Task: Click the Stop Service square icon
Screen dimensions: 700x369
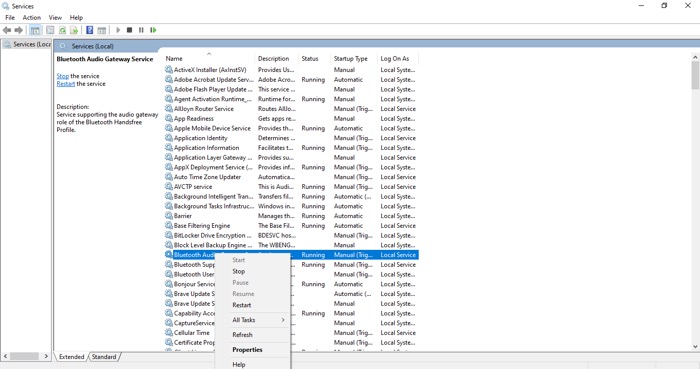Action: (x=129, y=30)
